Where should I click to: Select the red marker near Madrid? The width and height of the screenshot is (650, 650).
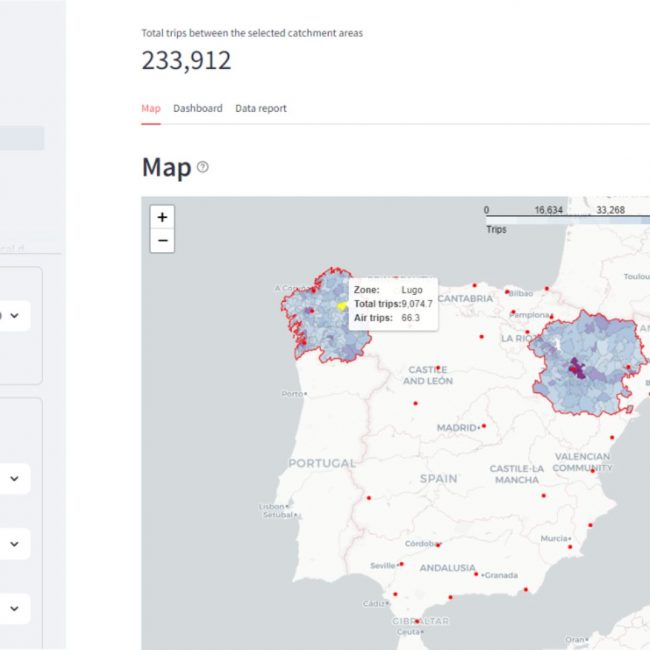pyautogui.click(x=484, y=425)
